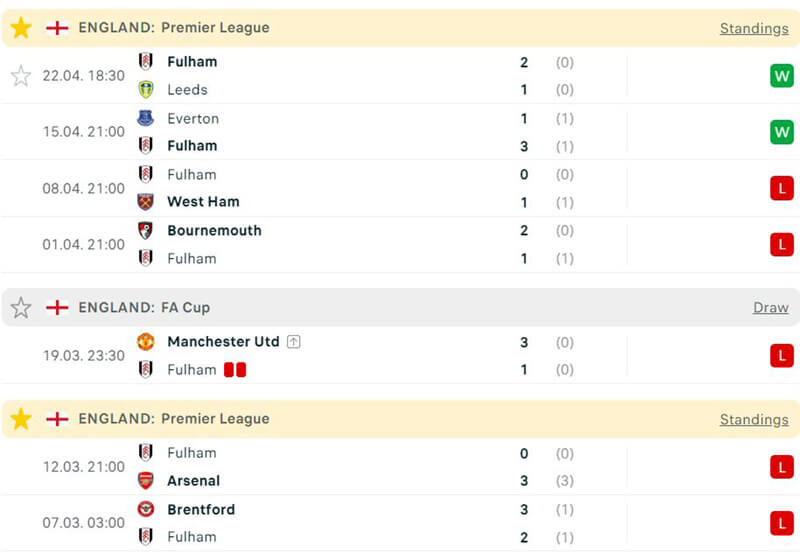This screenshot has width=800, height=553.
Task: Click the red L badge for Arsenal match
Action: (781, 467)
